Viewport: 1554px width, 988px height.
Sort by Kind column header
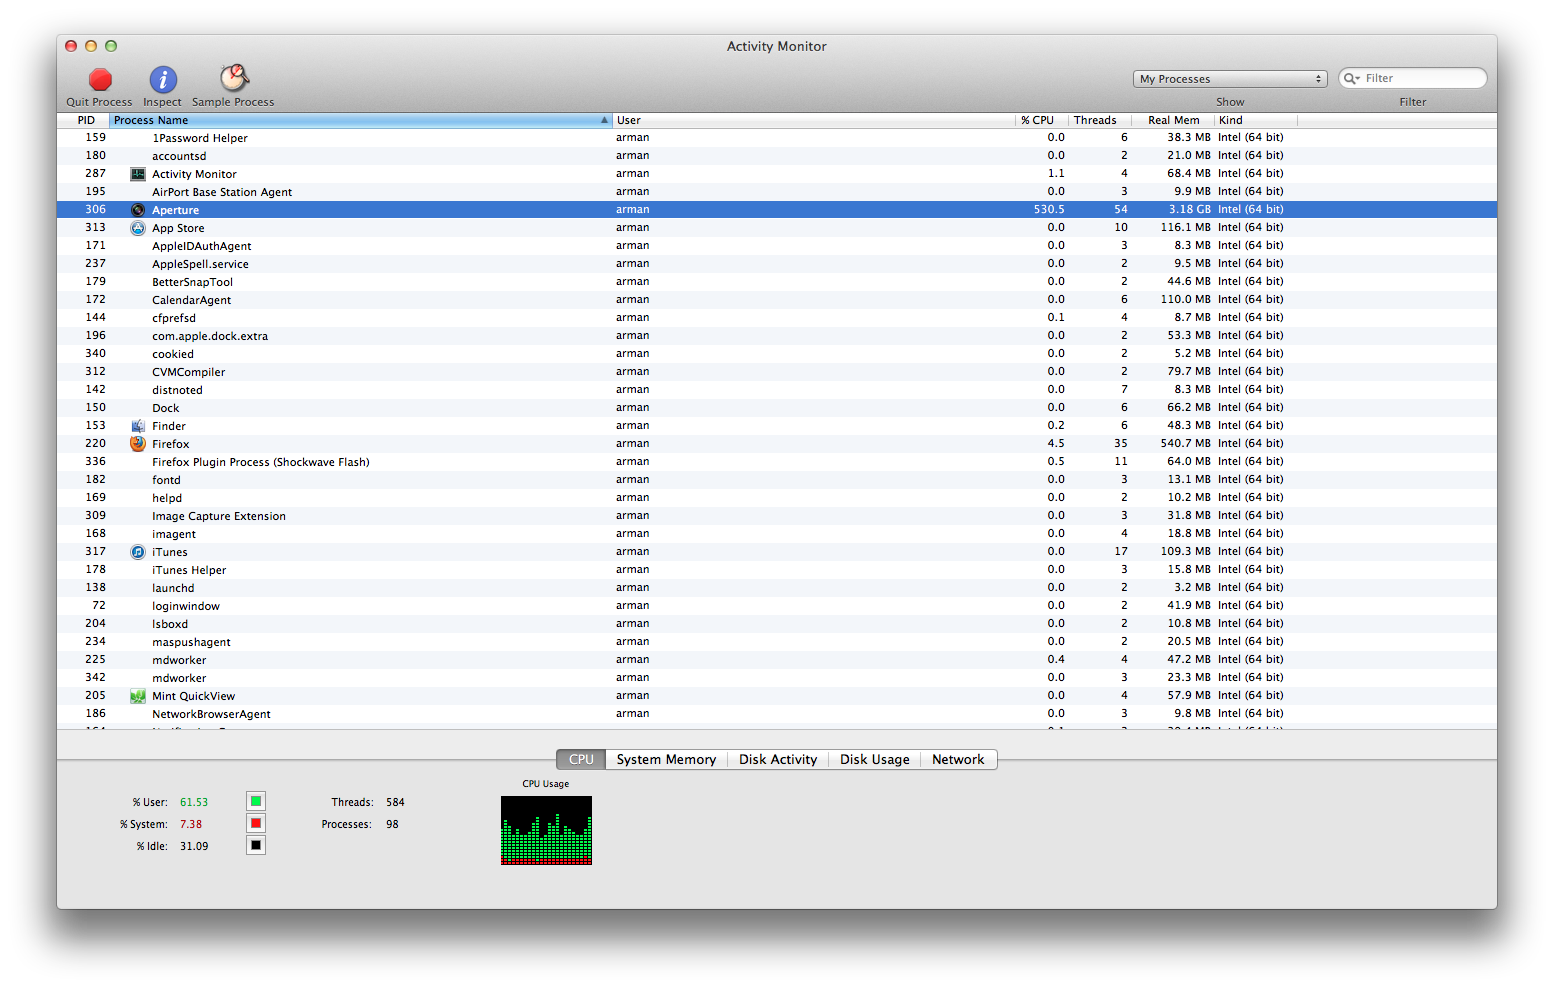(x=1256, y=120)
